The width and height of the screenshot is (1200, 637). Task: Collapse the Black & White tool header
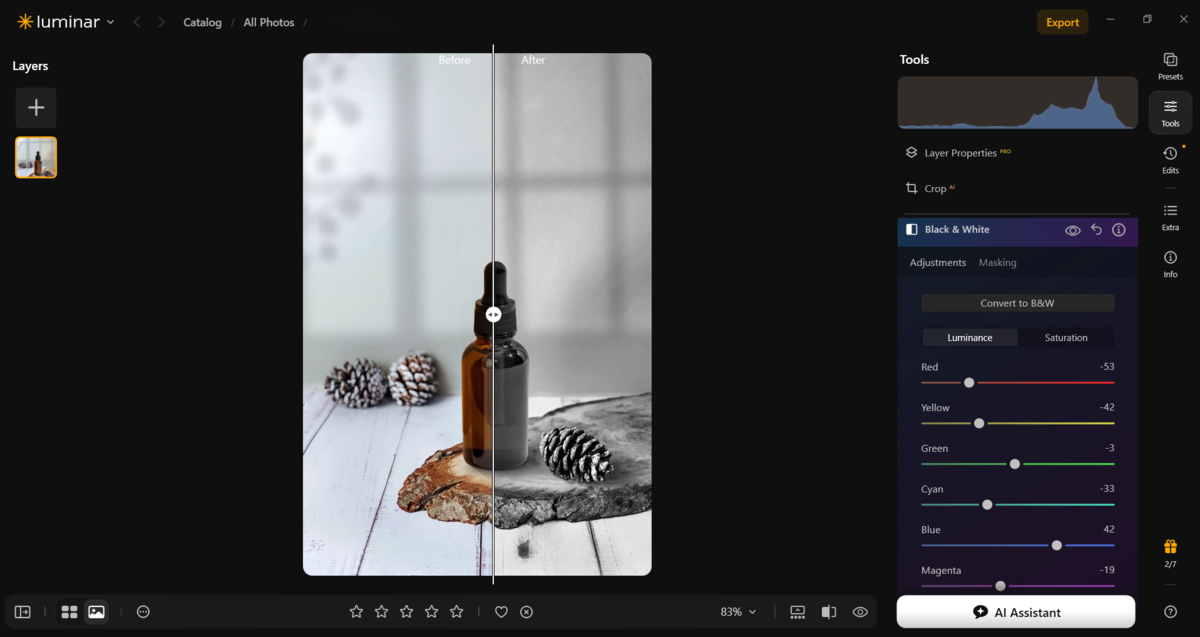(x=957, y=229)
